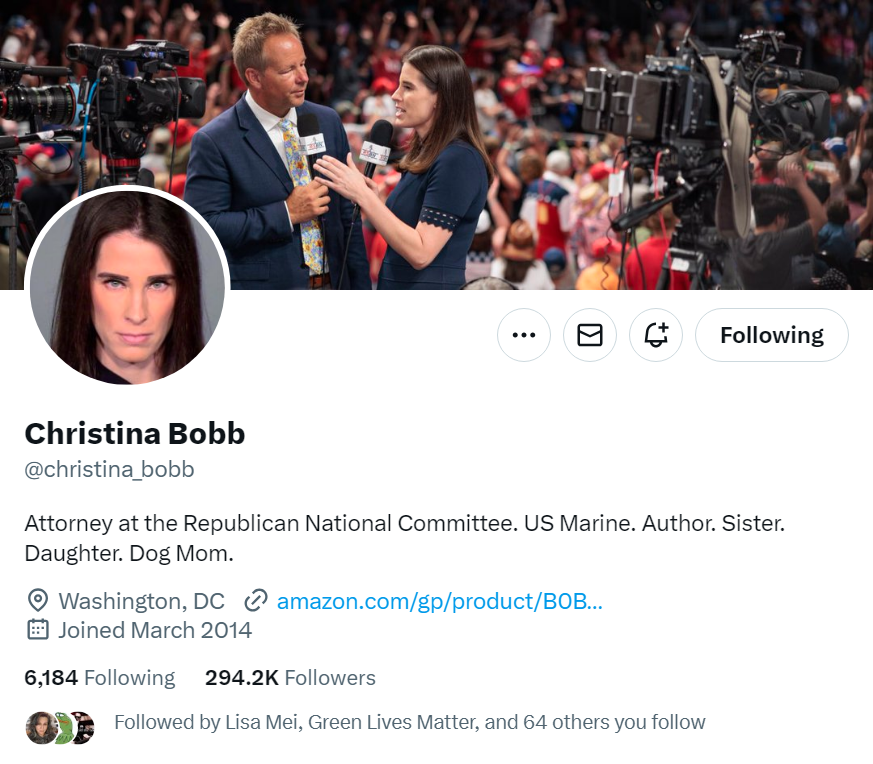
Task: Click the Following button to unfollow
Action: [x=772, y=335]
